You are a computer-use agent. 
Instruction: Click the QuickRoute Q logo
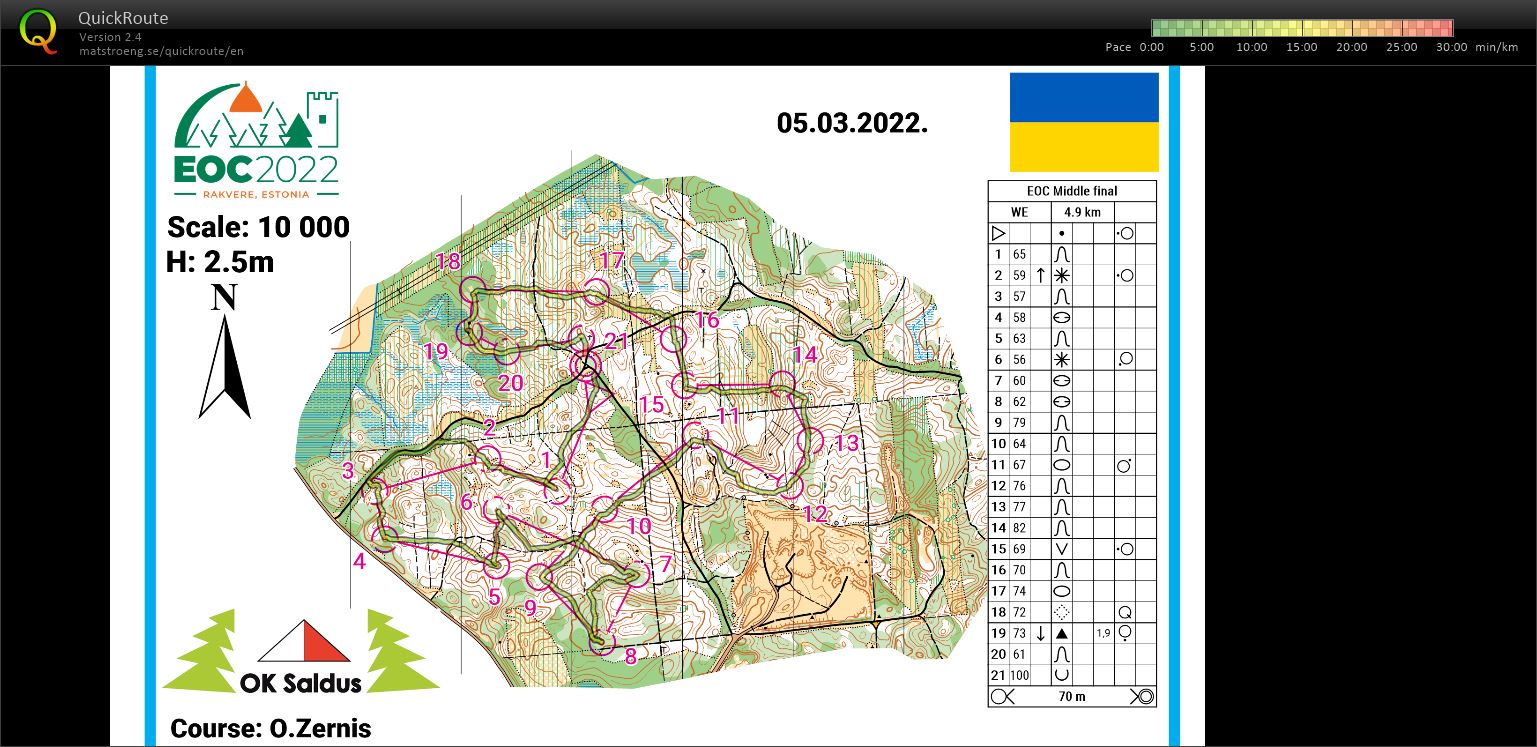(x=39, y=30)
